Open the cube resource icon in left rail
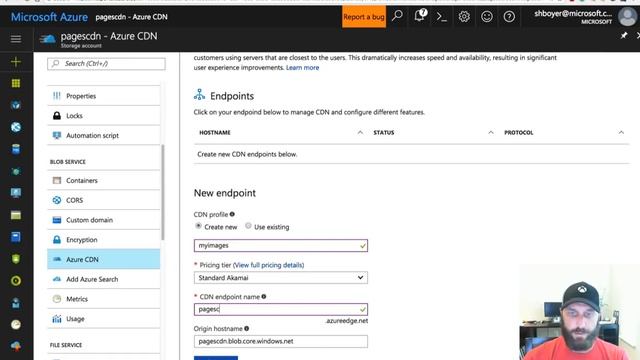 pos(16,105)
